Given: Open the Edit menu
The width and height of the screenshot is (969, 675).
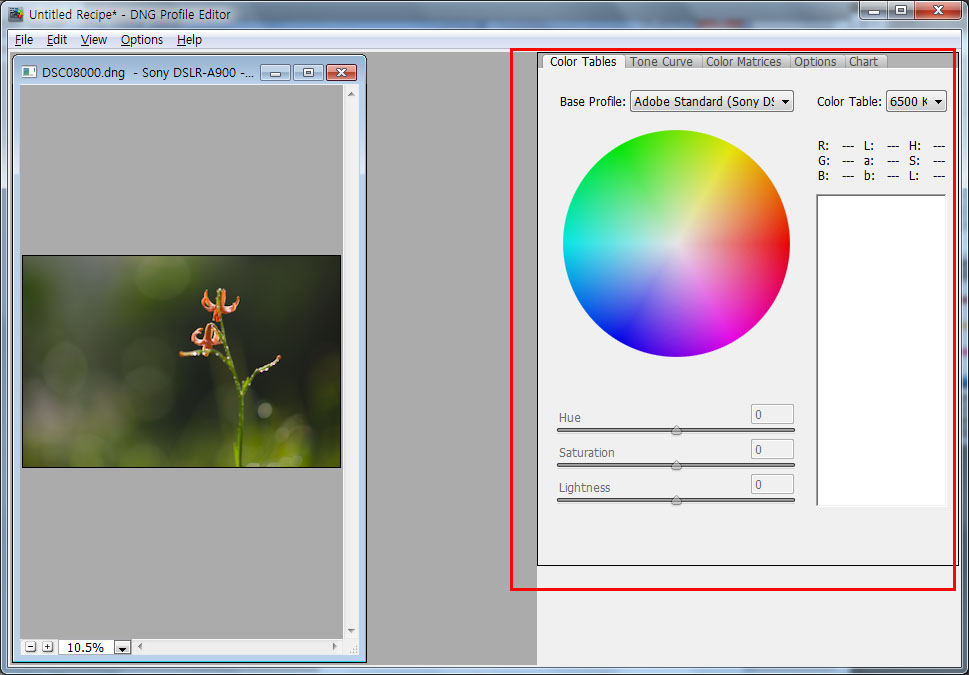Looking at the screenshot, I should click(56, 40).
